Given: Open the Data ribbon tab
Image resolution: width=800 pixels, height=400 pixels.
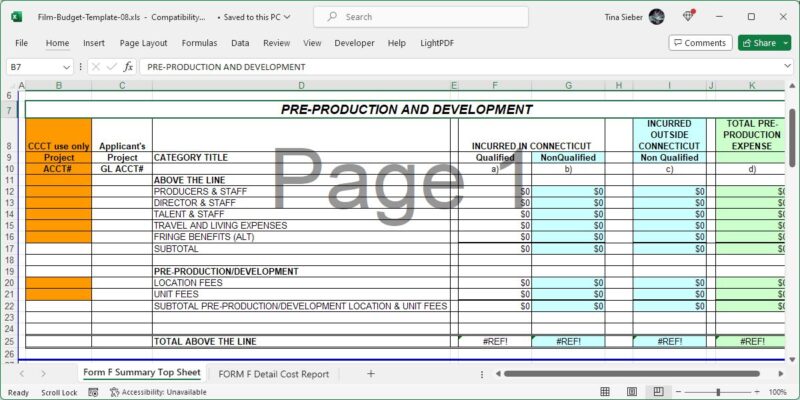Looking at the screenshot, I should pos(240,43).
